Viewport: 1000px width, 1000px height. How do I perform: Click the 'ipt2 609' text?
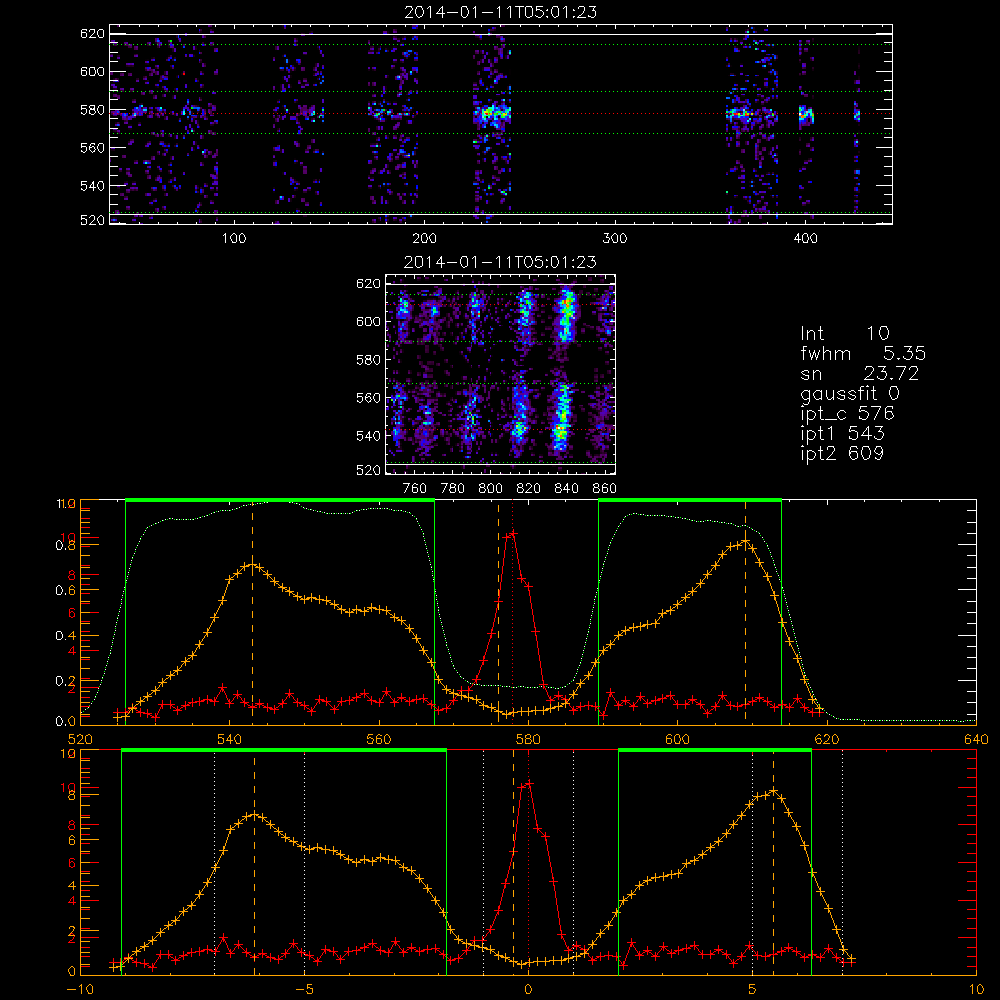click(x=842, y=453)
